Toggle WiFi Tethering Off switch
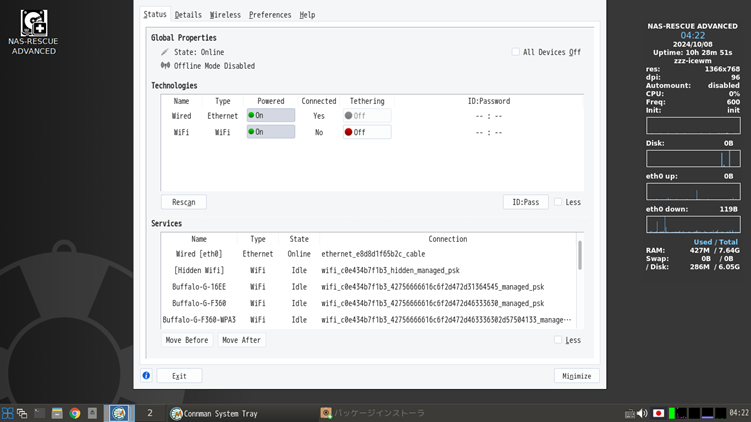751x422 pixels. pyautogui.click(x=367, y=132)
